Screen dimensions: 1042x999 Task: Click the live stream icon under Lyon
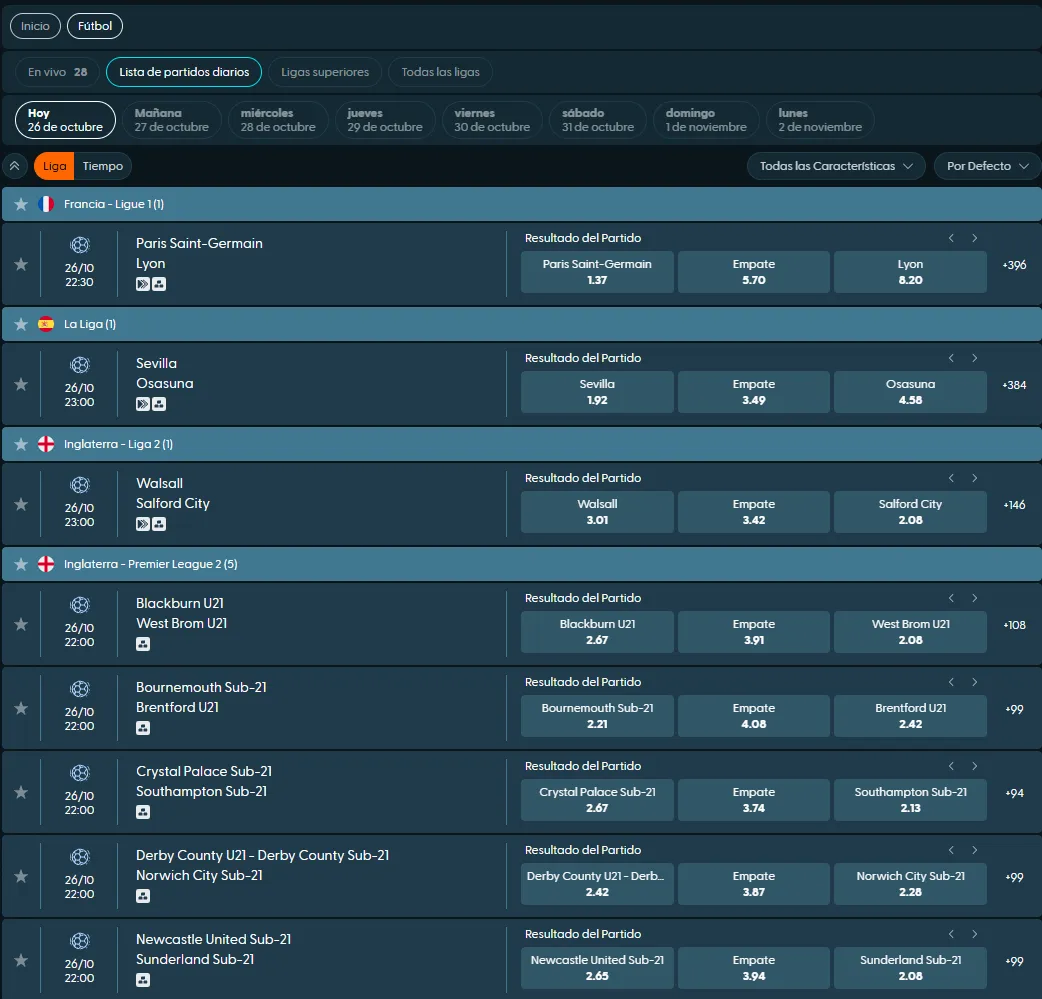[143, 284]
